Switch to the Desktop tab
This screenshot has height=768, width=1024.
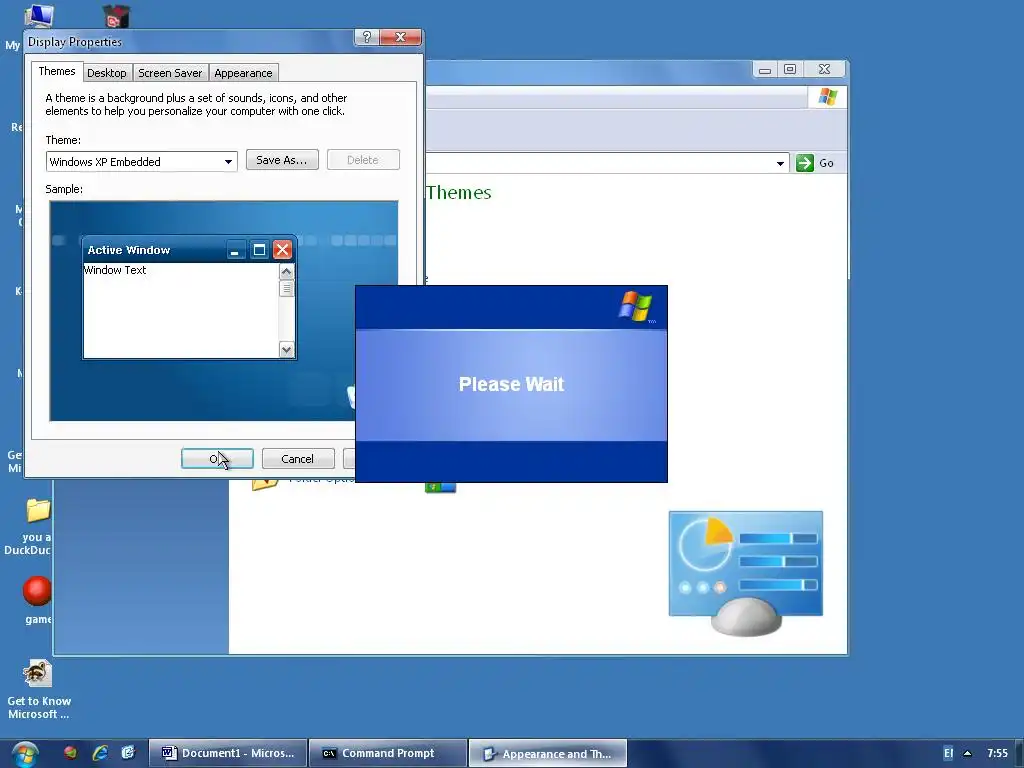[x=106, y=73]
